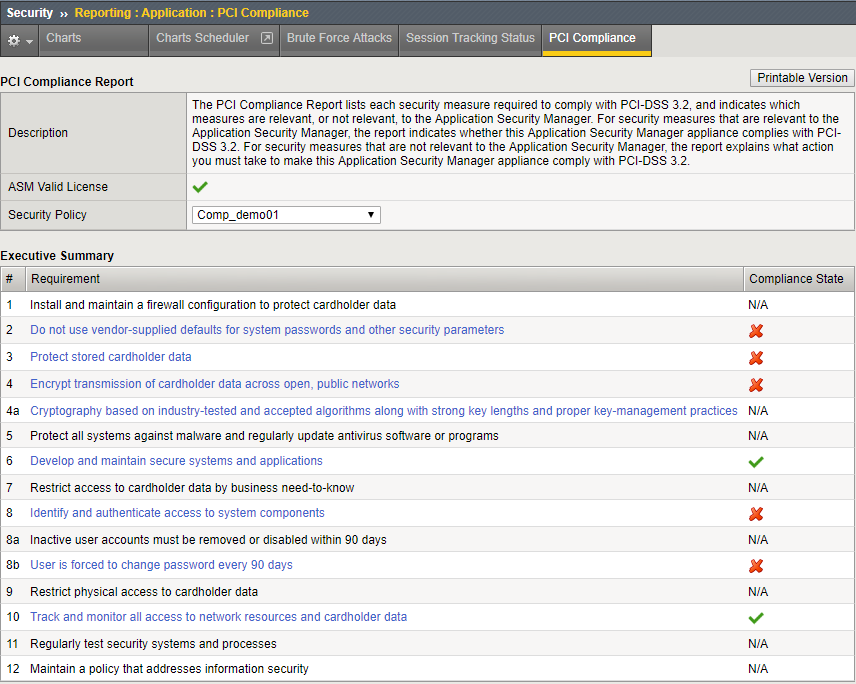This screenshot has height=684, width=856.
Task: Click row number 4a cell
Action: point(13,411)
